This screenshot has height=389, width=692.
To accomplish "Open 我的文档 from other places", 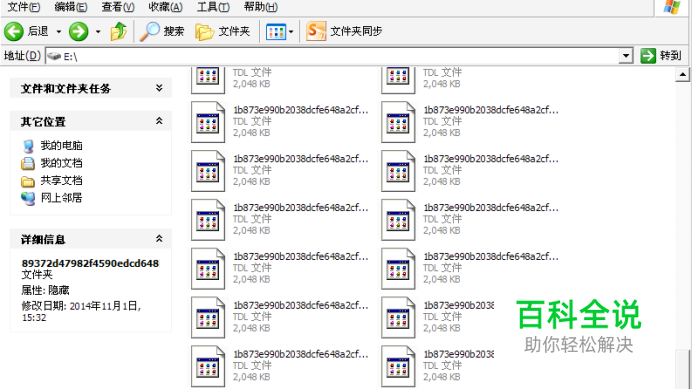I will coord(52,163).
